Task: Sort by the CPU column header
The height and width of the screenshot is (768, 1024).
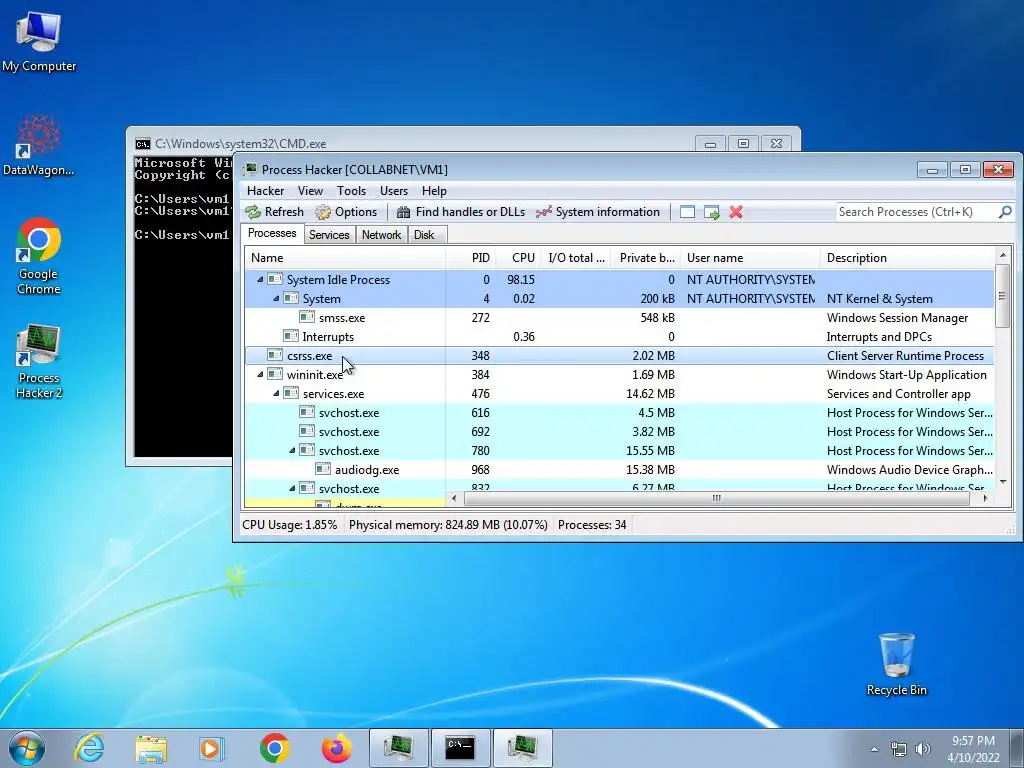Action: tap(518, 258)
